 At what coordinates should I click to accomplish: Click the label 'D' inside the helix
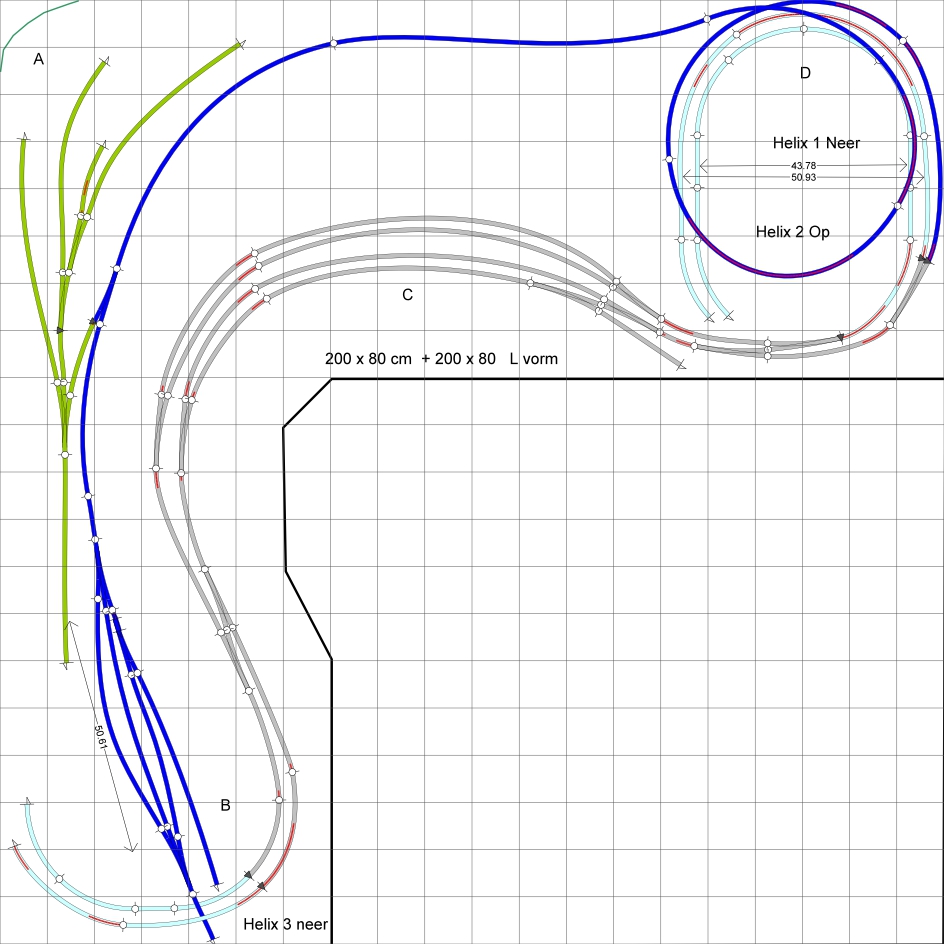805,73
